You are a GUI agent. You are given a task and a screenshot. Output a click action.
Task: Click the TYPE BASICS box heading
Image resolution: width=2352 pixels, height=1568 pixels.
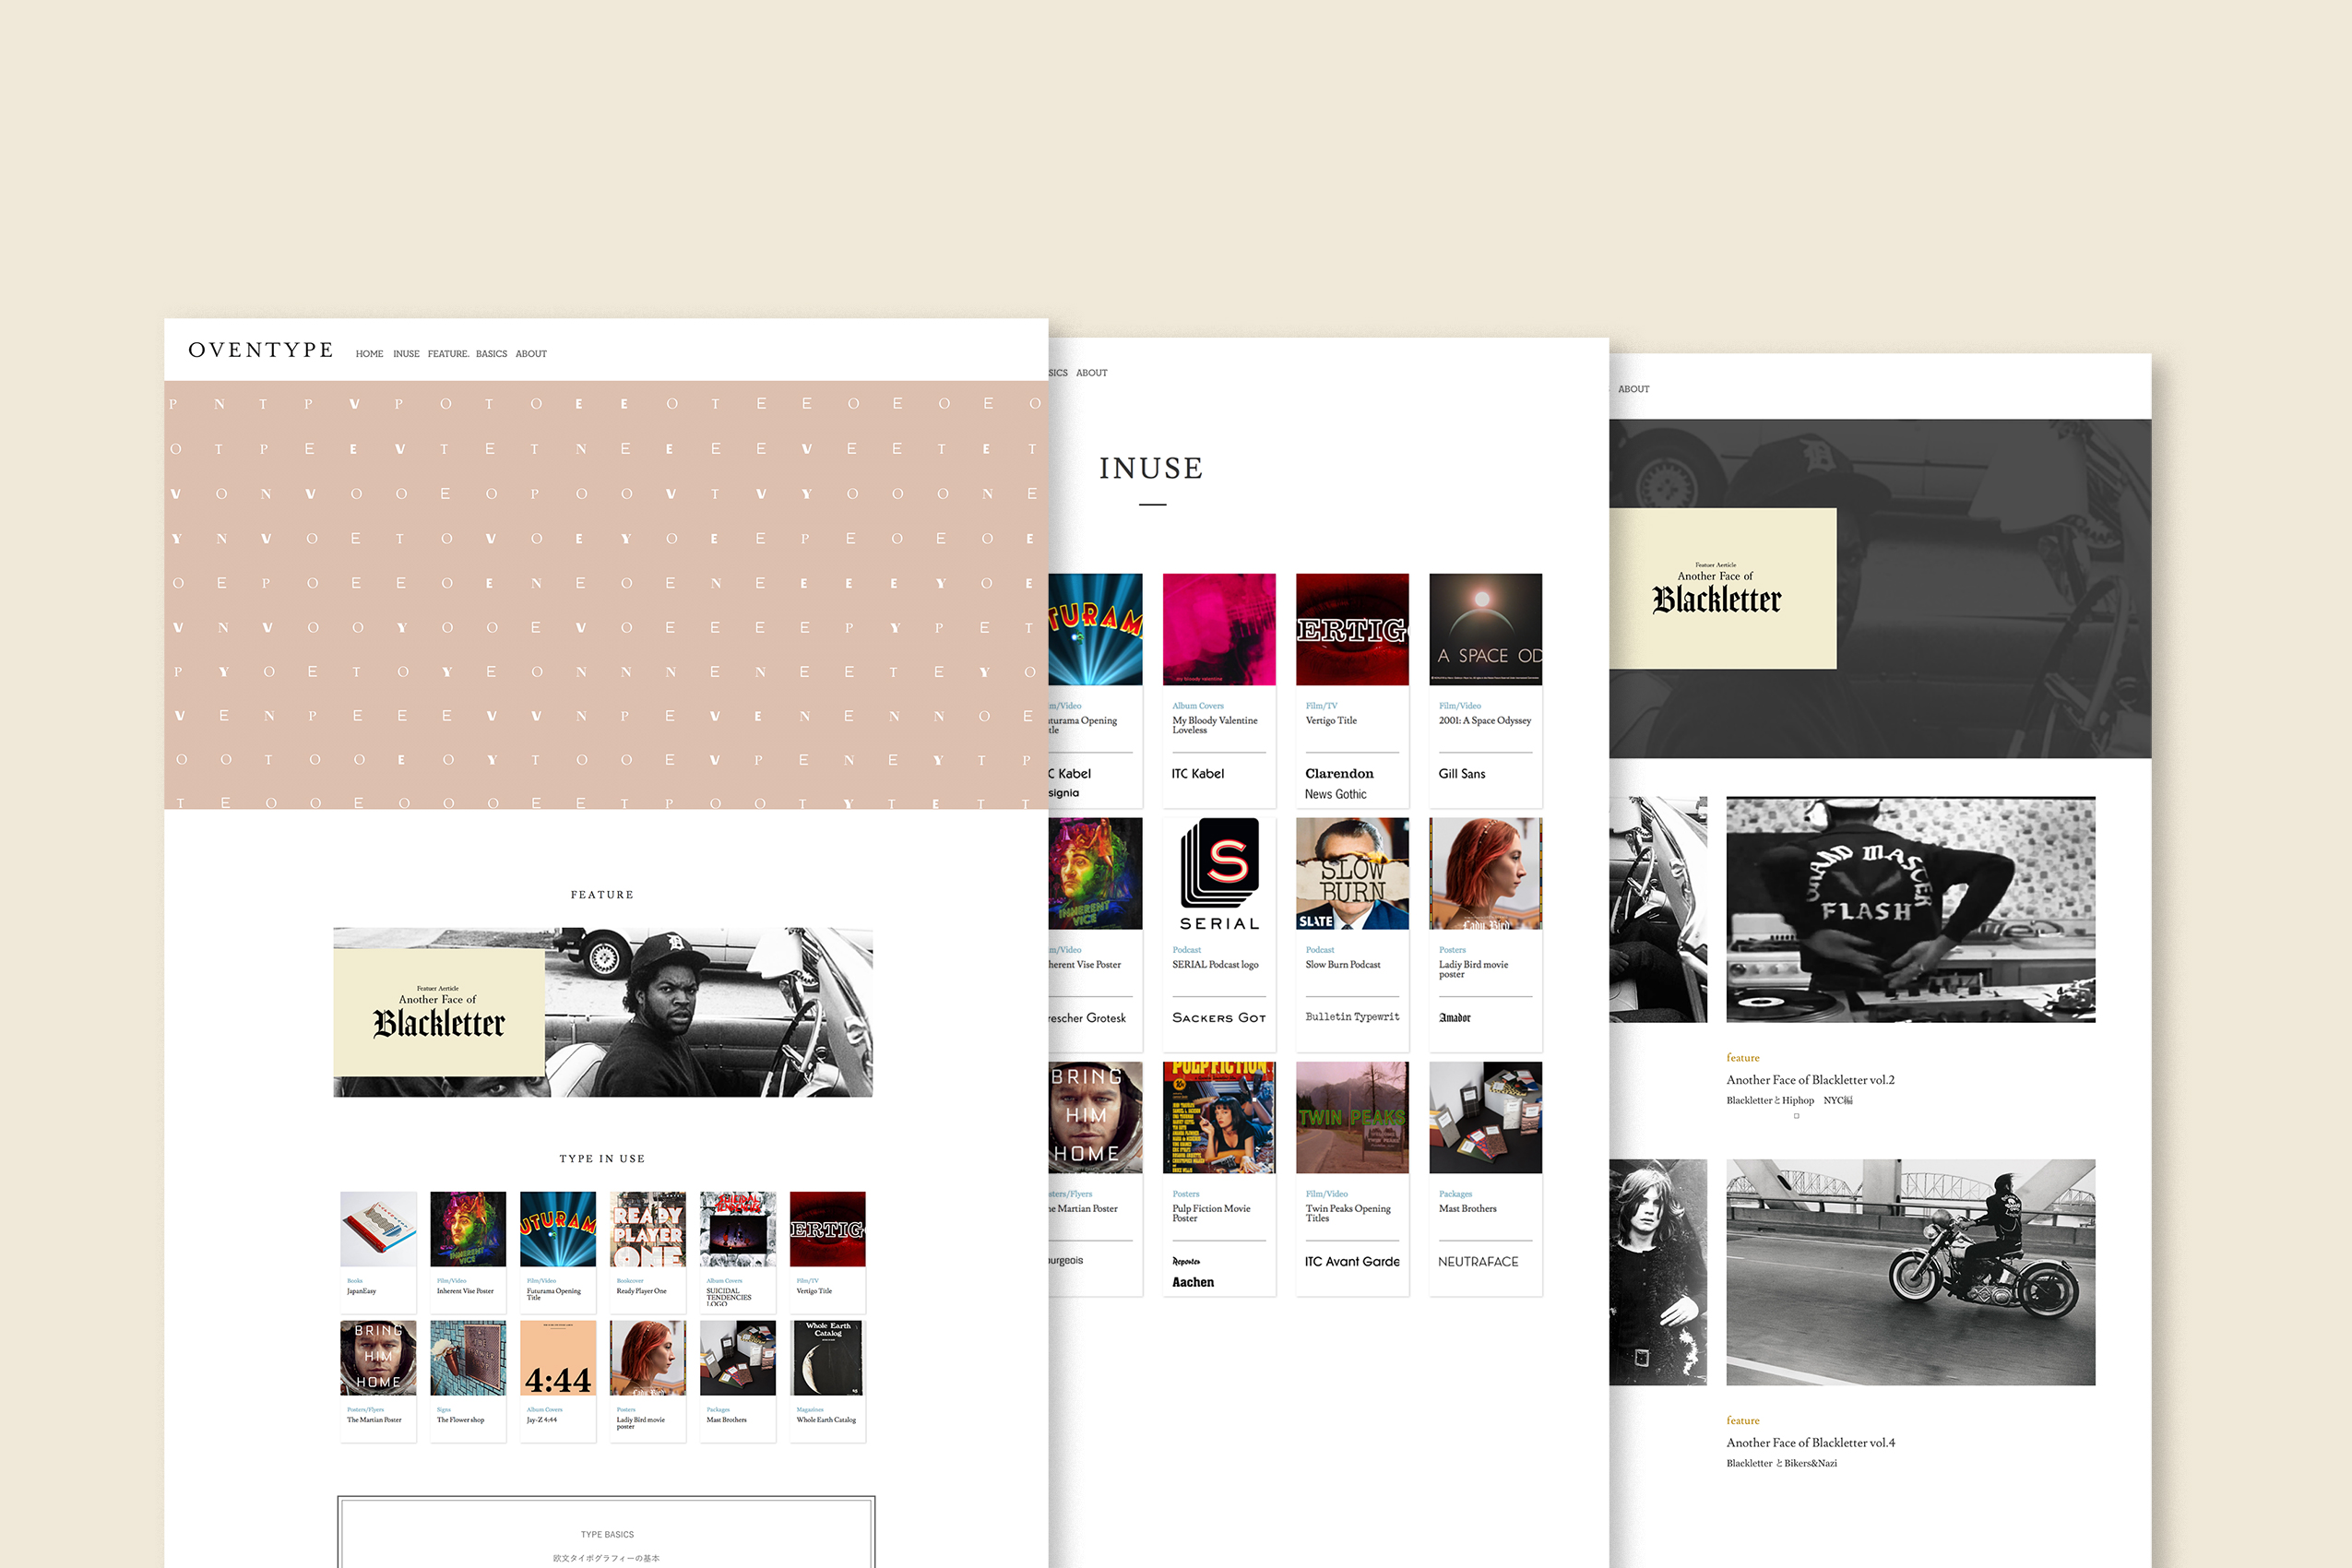point(606,1534)
